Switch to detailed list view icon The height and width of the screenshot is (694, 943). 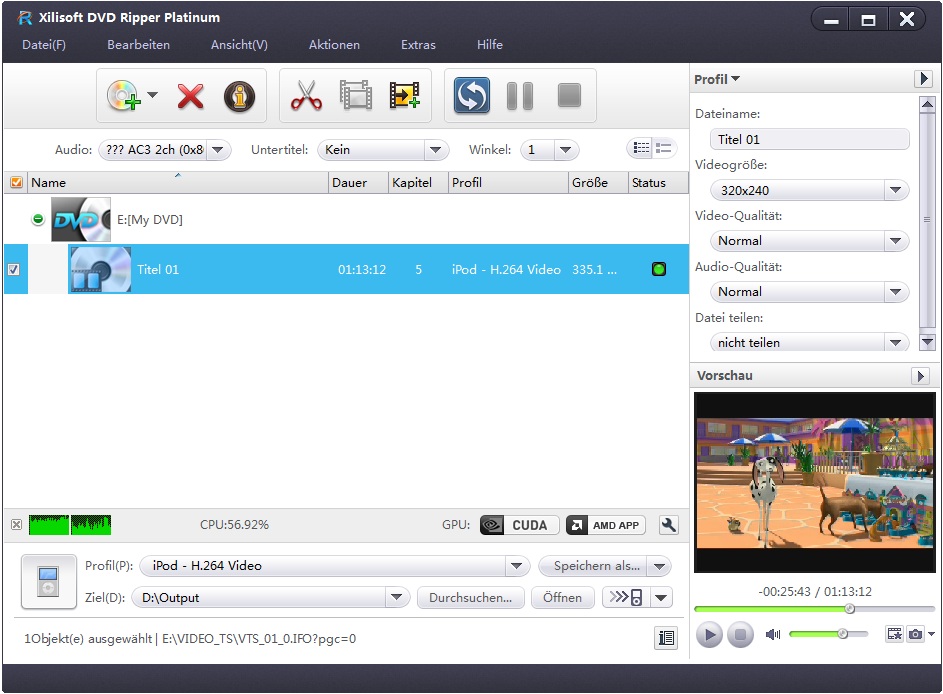point(641,148)
